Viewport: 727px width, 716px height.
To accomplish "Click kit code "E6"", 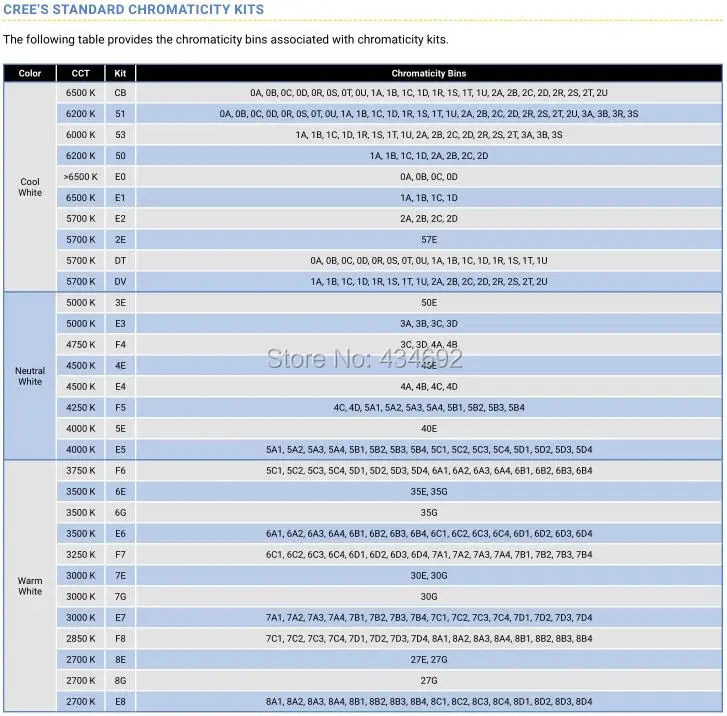I will coord(120,533).
